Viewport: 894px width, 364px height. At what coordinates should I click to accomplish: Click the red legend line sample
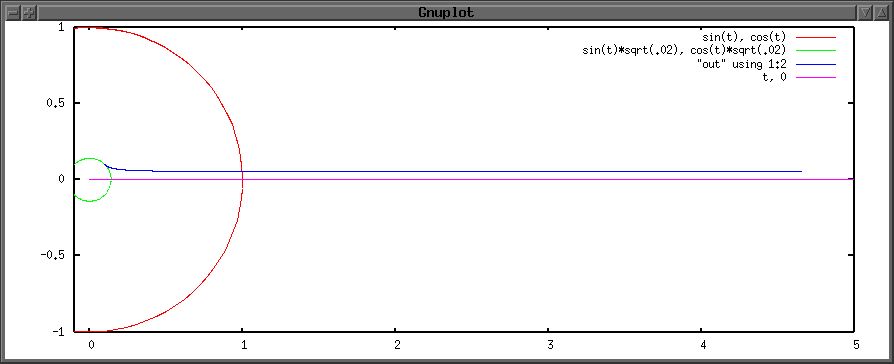coord(814,38)
